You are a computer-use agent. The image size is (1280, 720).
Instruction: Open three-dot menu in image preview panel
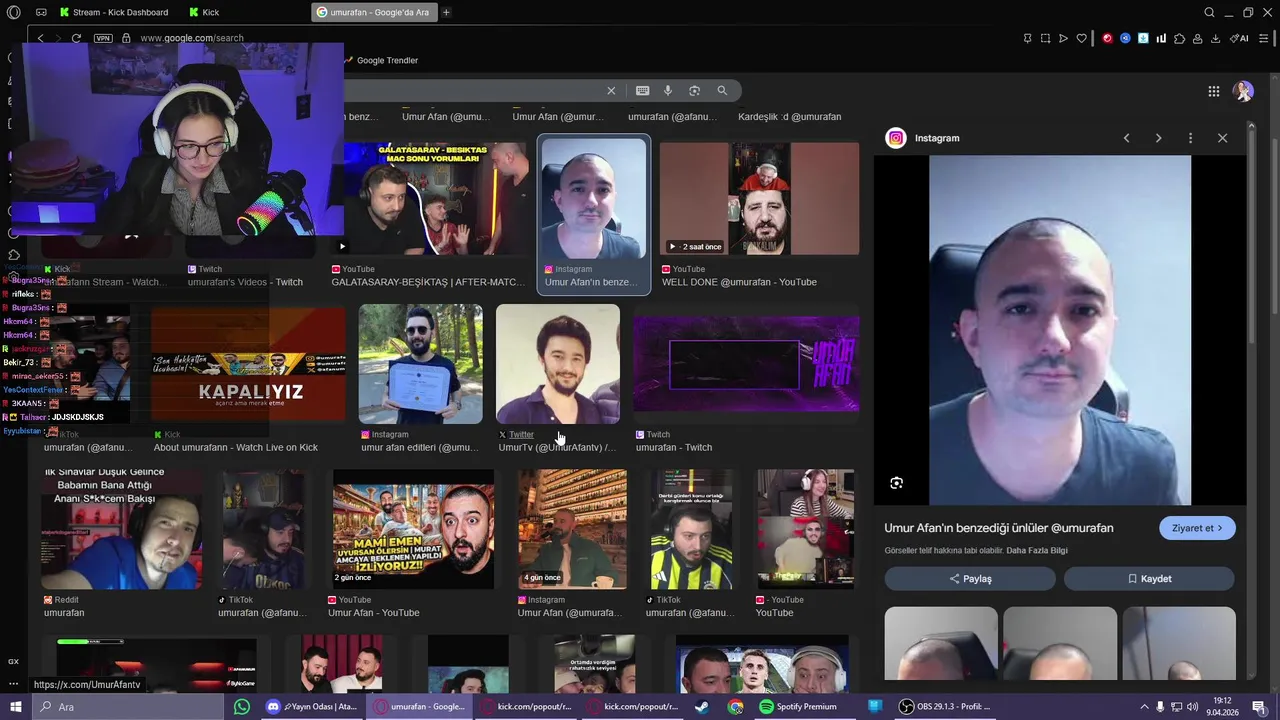(x=1190, y=138)
